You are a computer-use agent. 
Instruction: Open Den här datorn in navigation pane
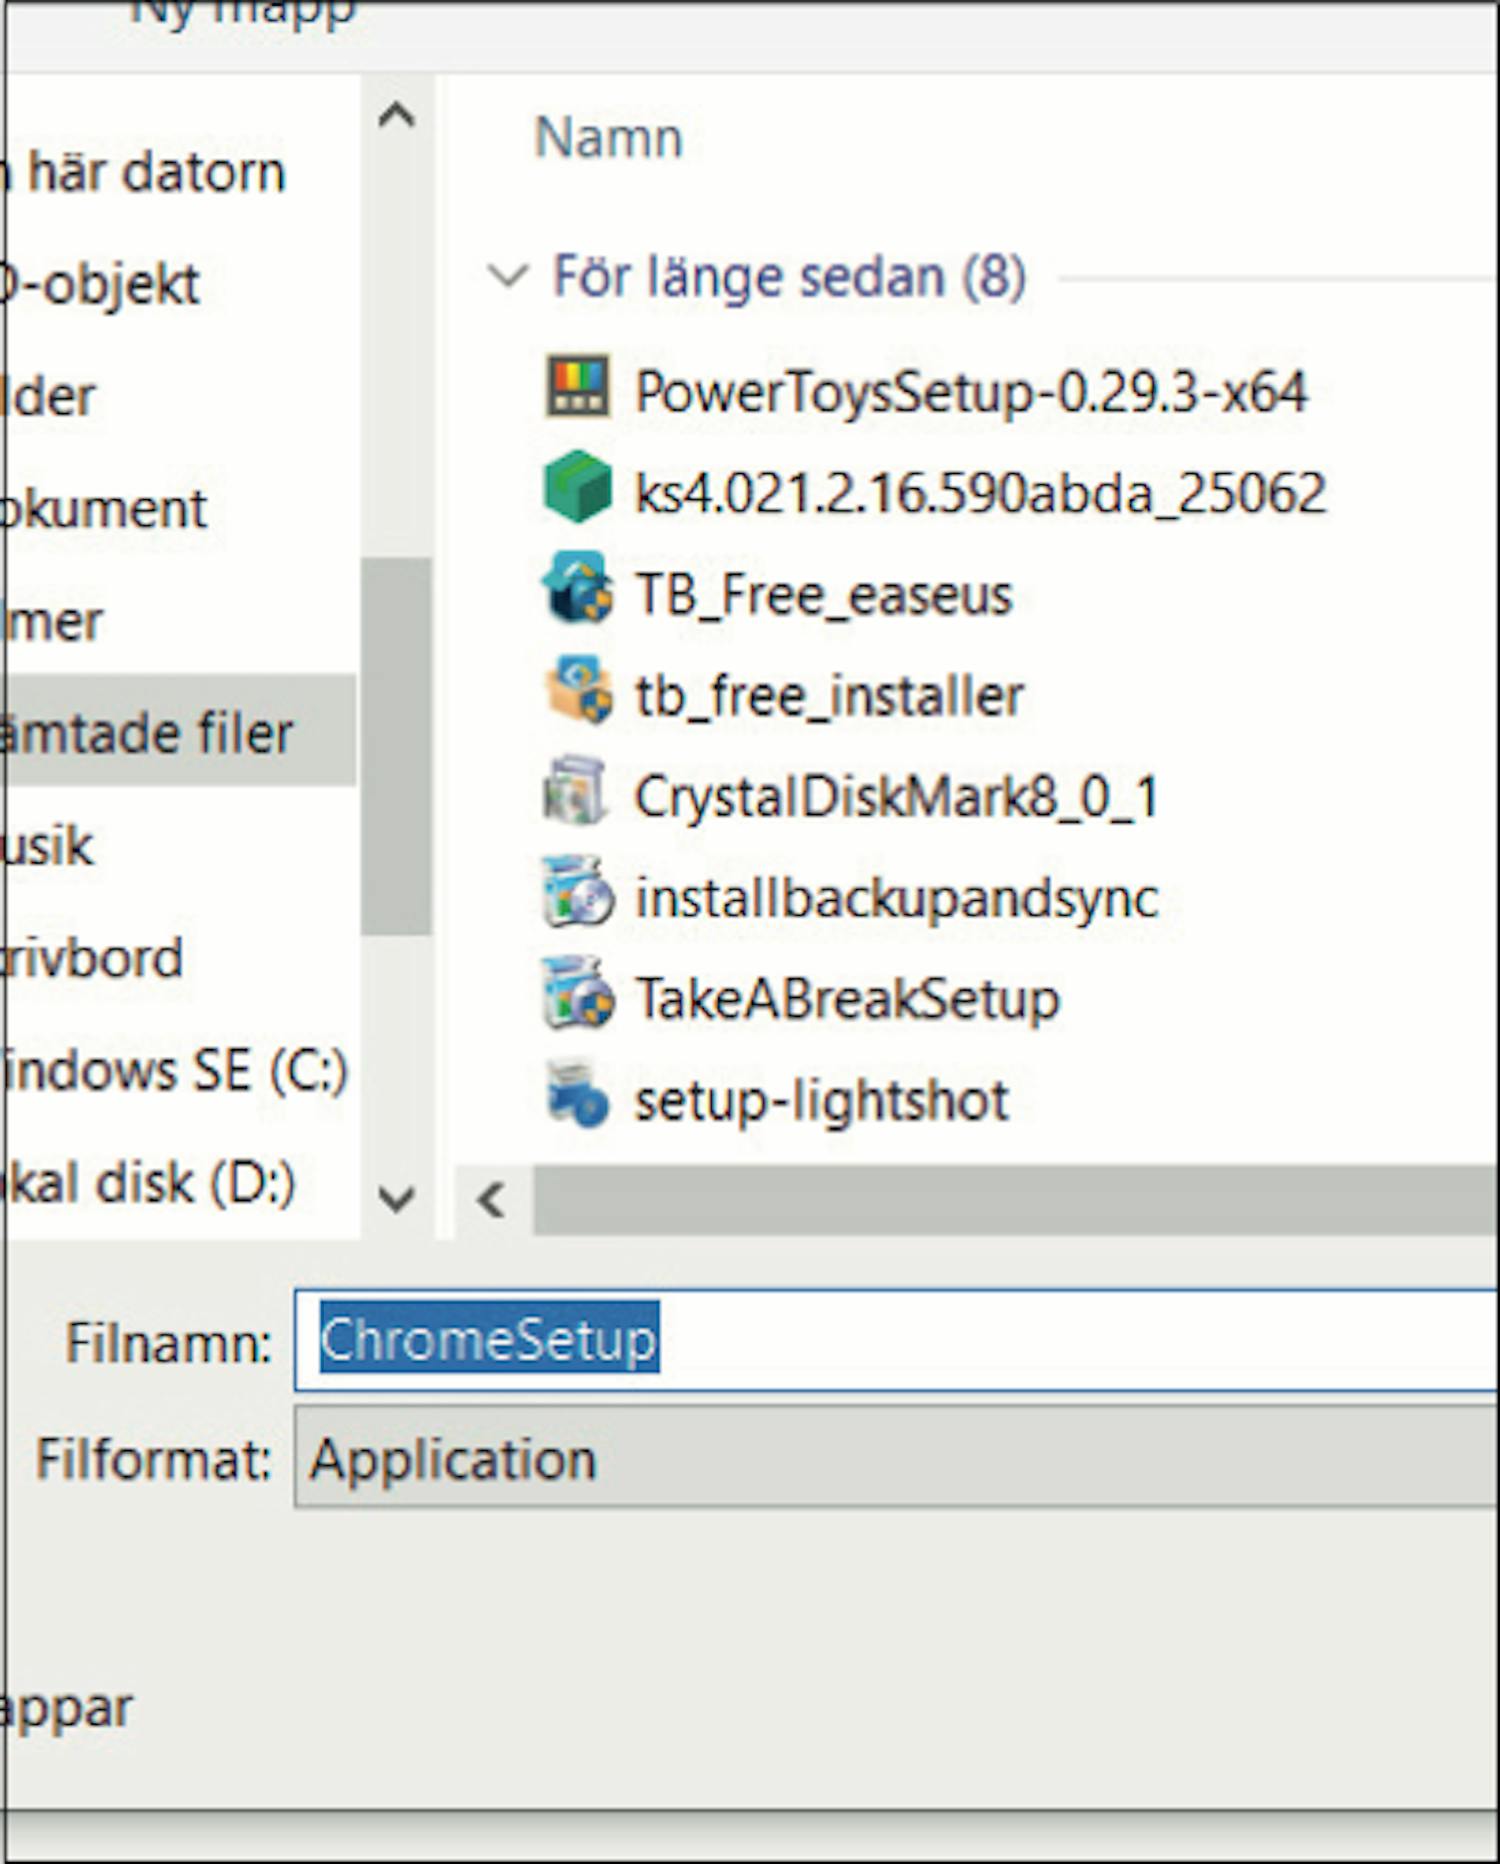(x=147, y=171)
